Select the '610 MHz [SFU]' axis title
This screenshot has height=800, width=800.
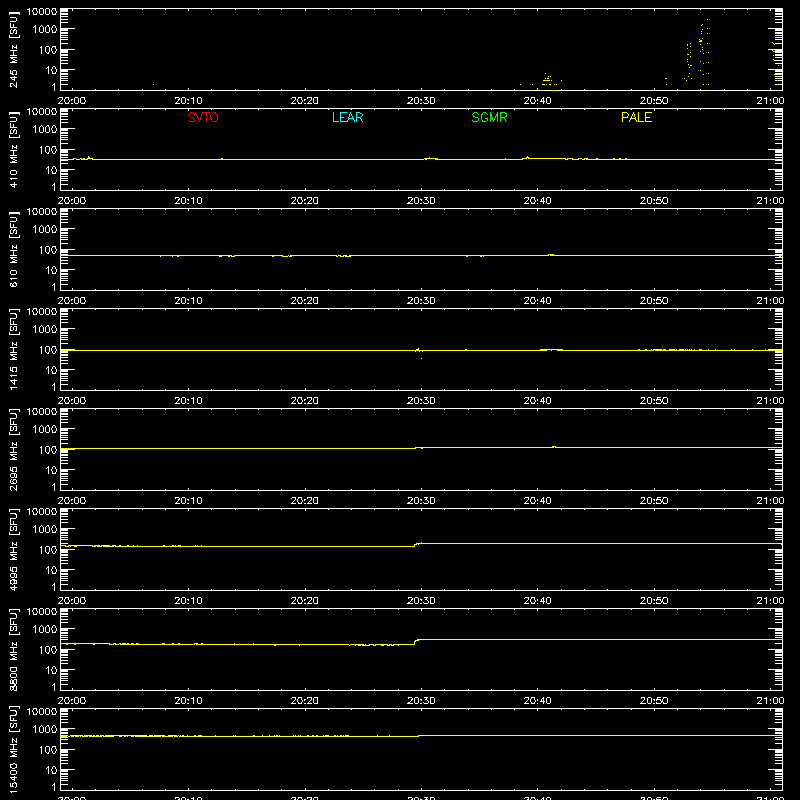coord(13,250)
